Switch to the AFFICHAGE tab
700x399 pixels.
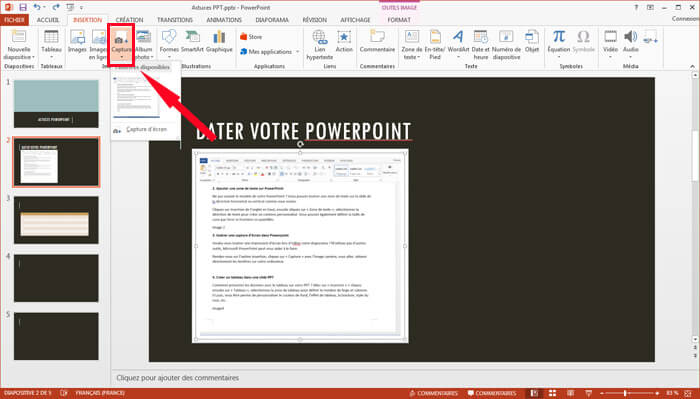pyautogui.click(x=356, y=20)
